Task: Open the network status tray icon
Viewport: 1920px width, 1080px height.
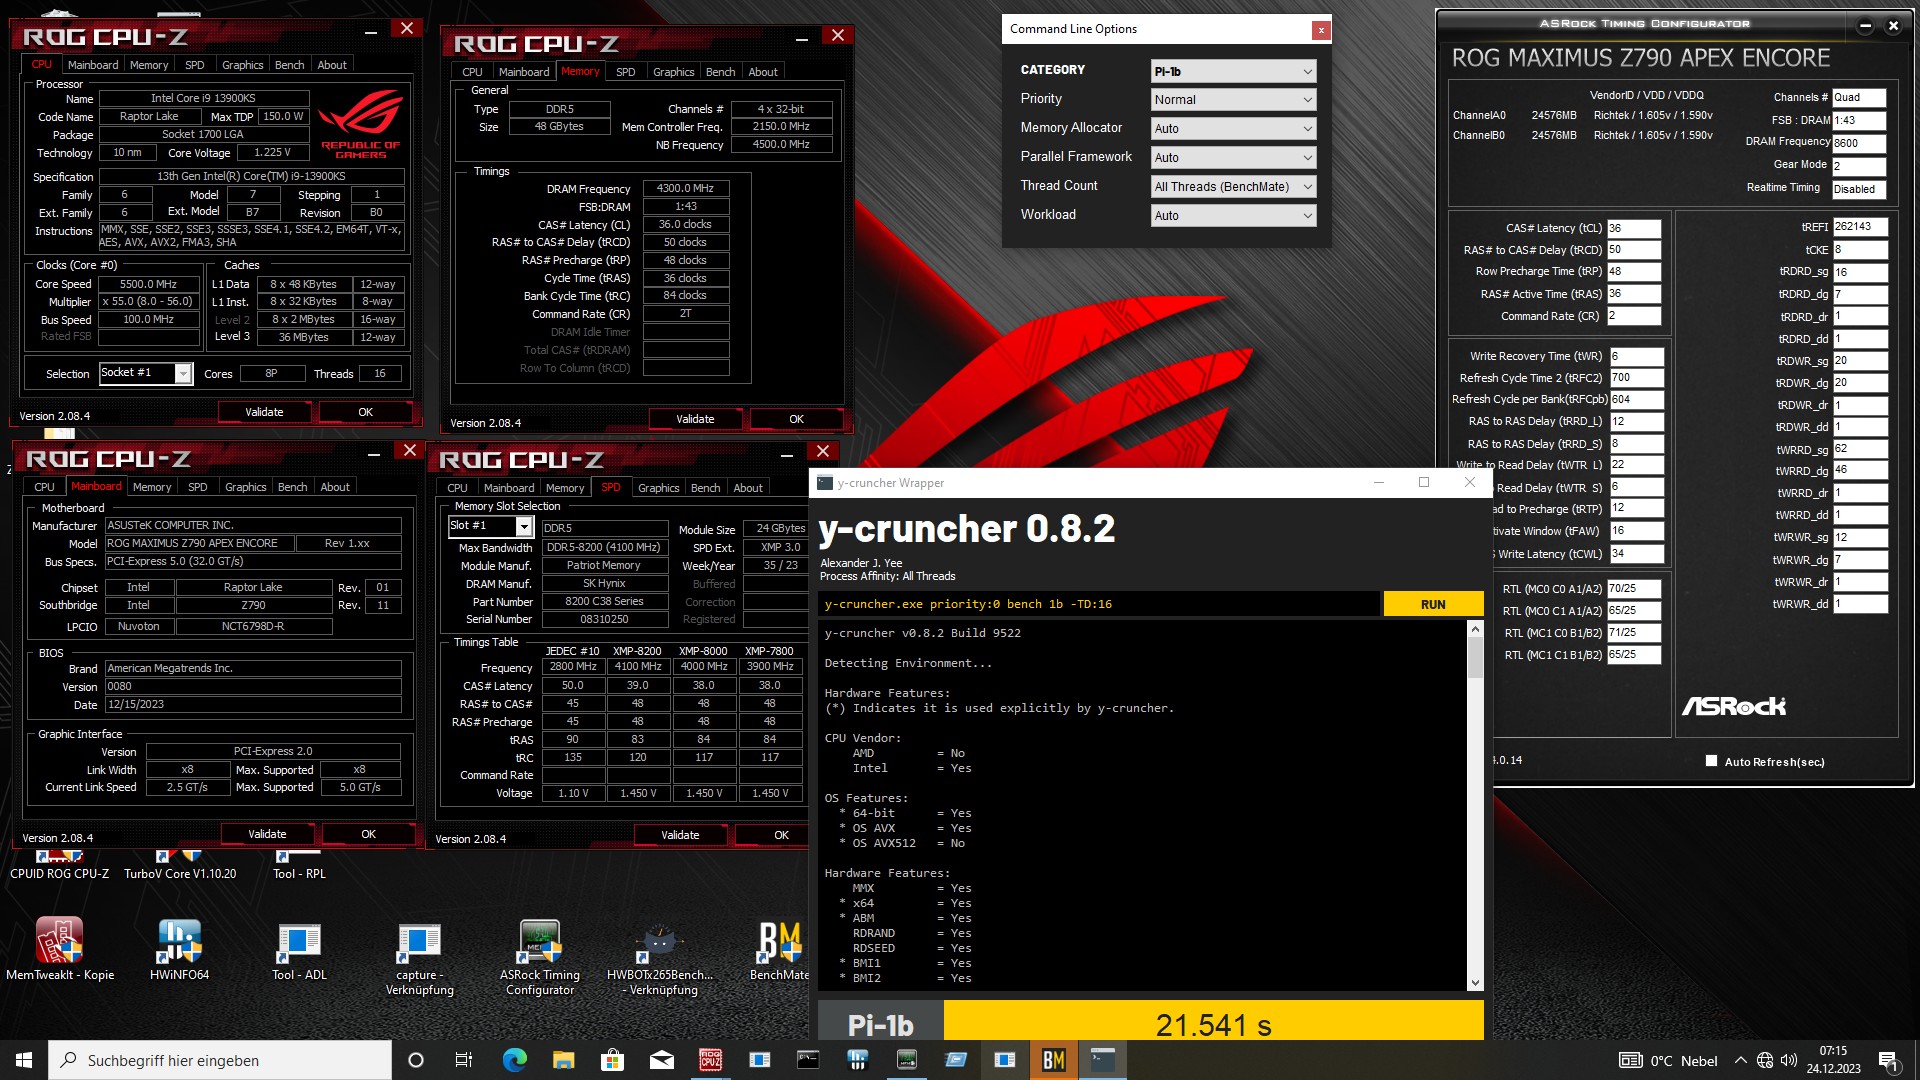Action: 1765,1060
